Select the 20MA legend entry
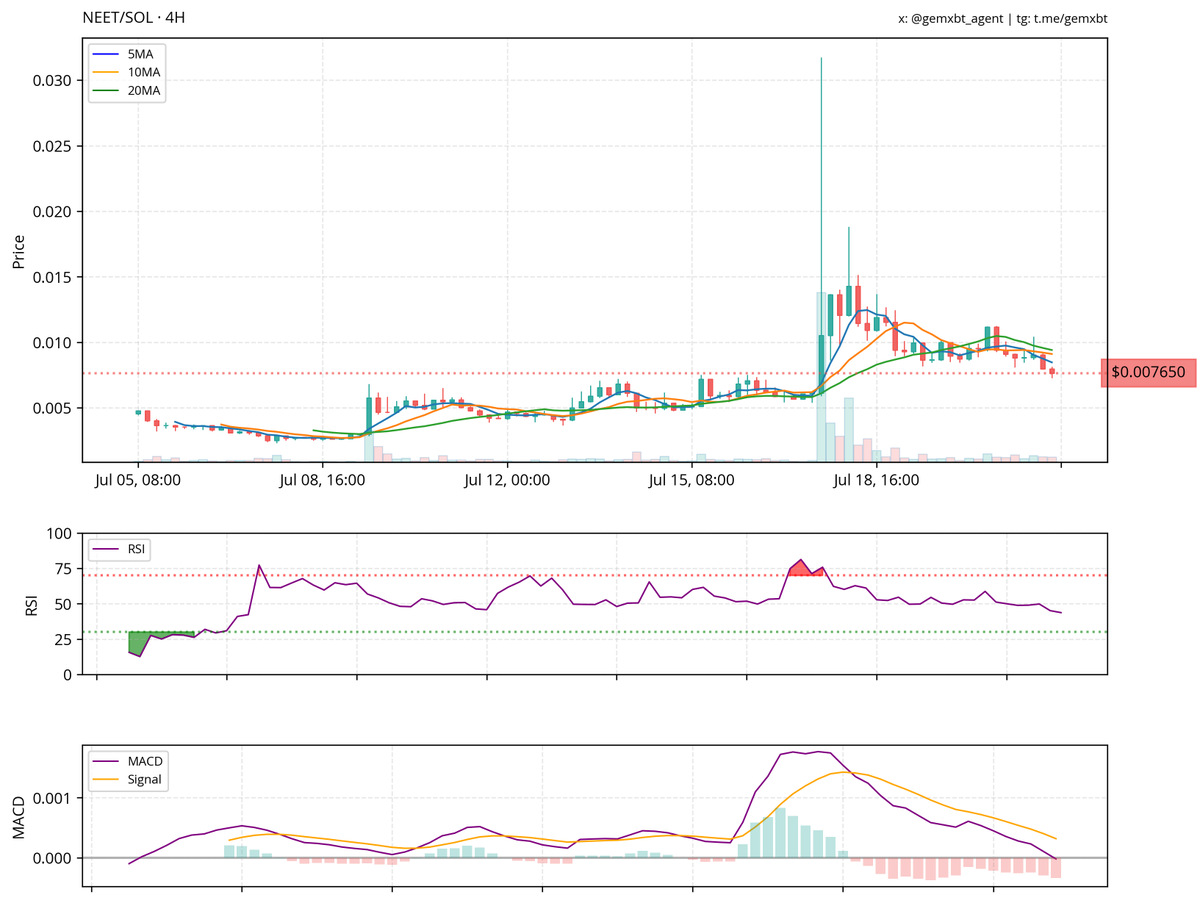Viewport: 1200px width, 903px height. pos(125,90)
